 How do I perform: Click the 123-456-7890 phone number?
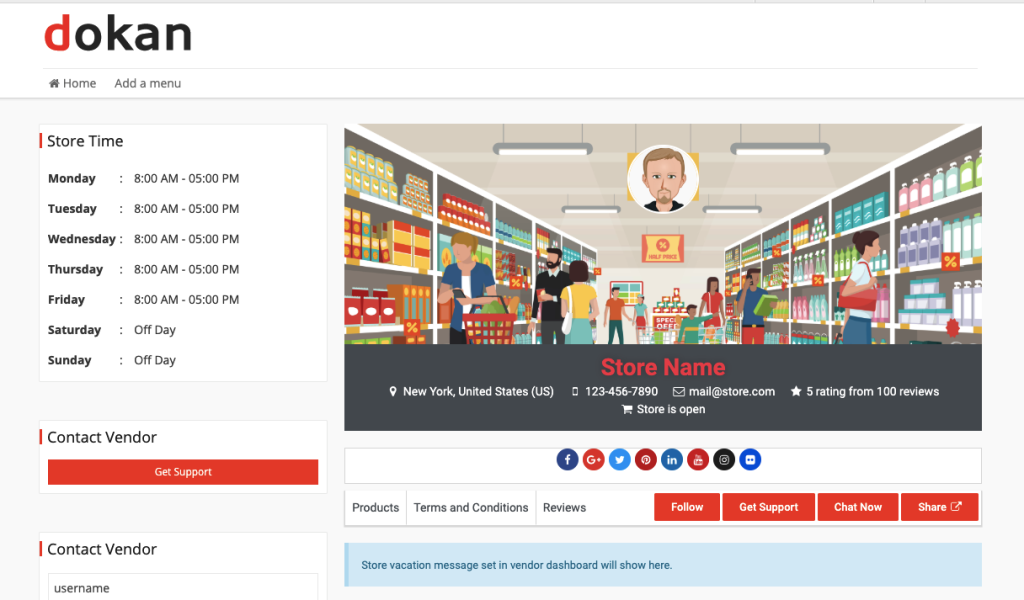coord(621,392)
